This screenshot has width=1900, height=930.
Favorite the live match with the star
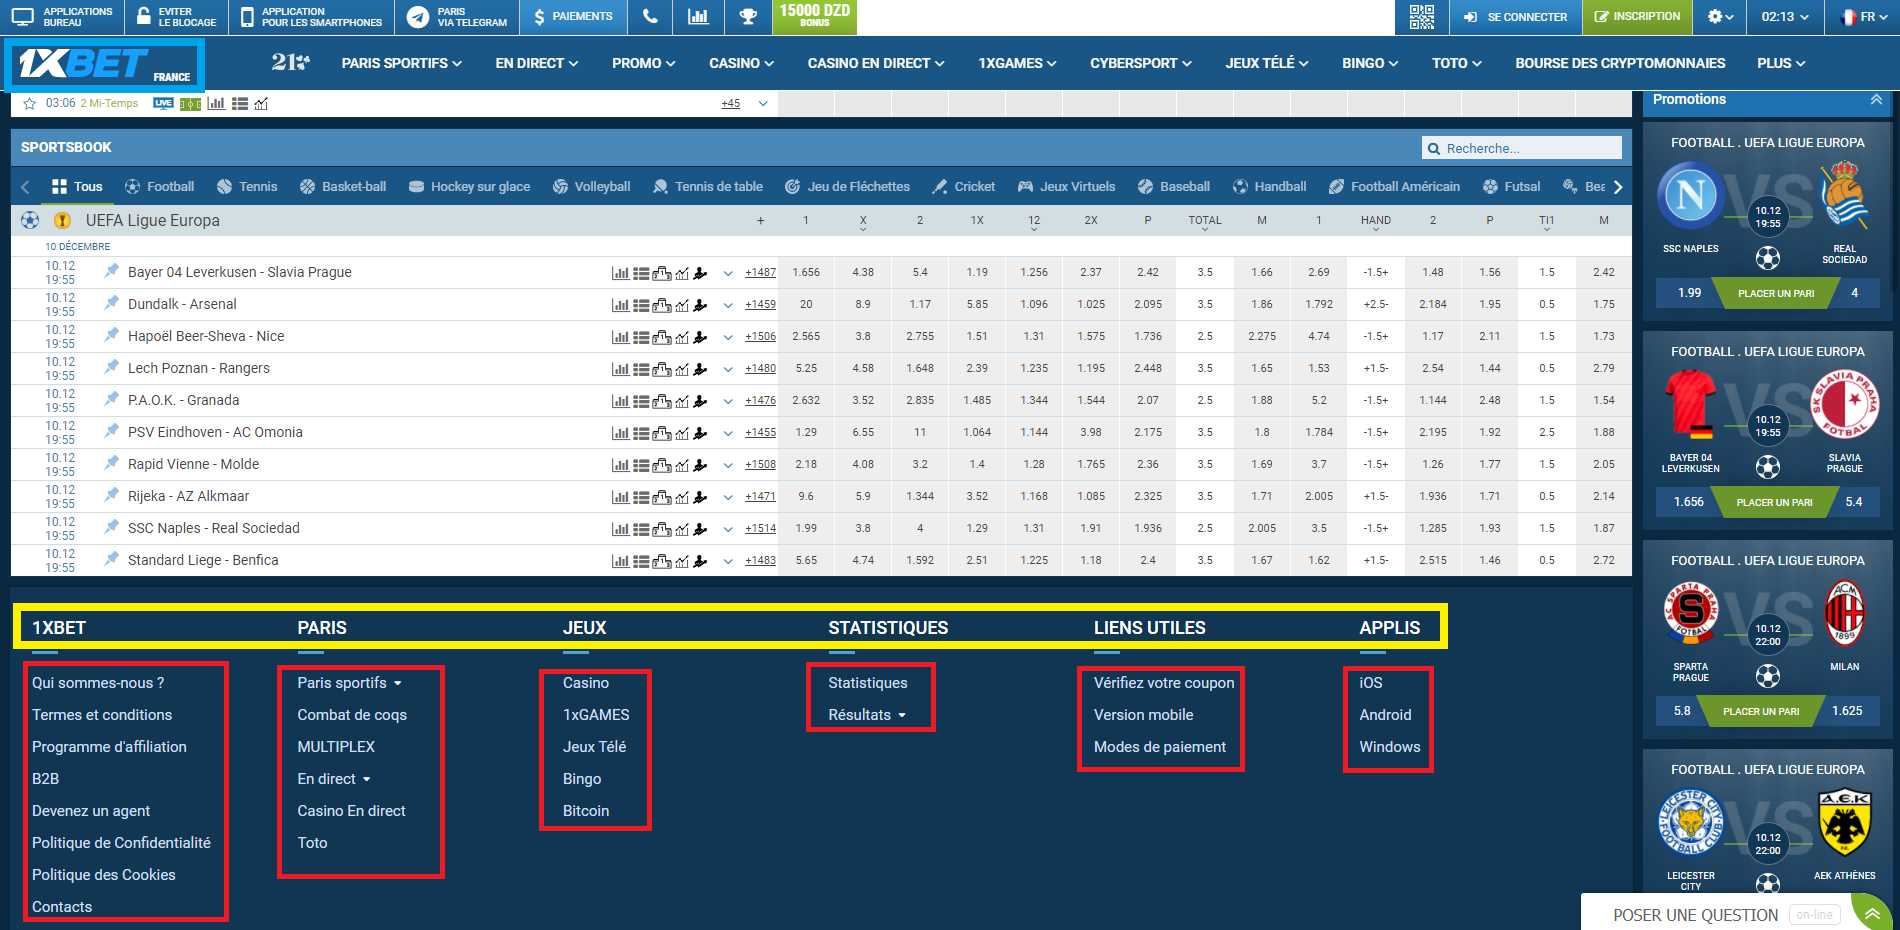(x=29, y=104)
